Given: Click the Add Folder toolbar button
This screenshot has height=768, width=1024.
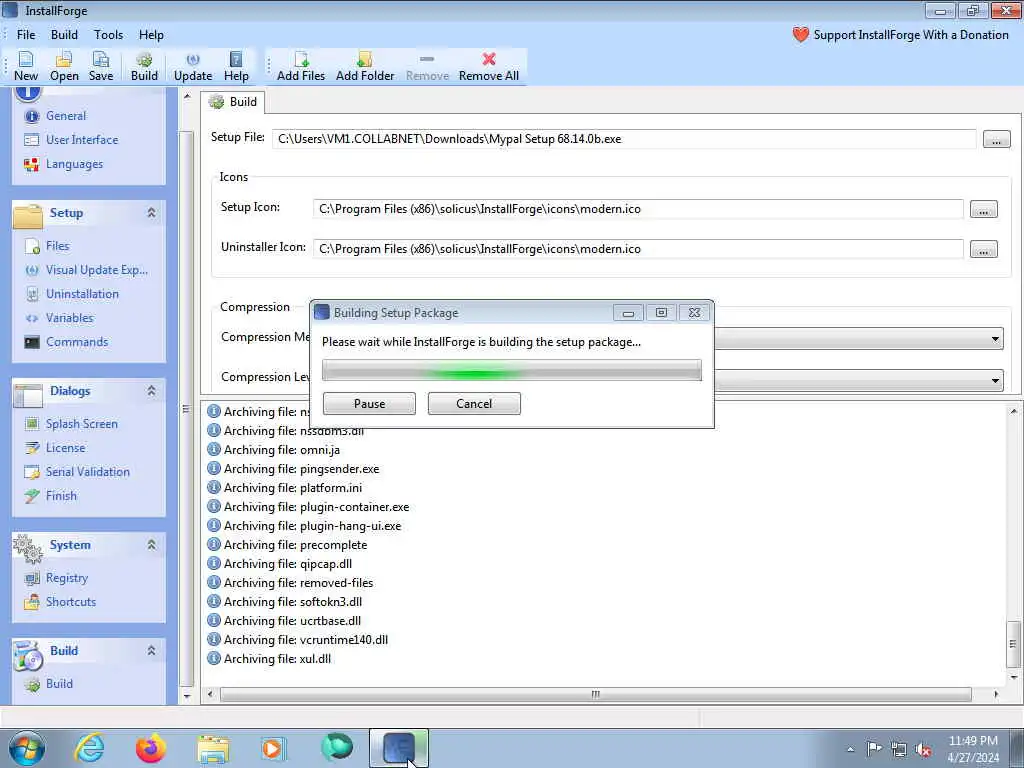Looking at the screenshot, I should pyautogui.click(x=365, y=67).
